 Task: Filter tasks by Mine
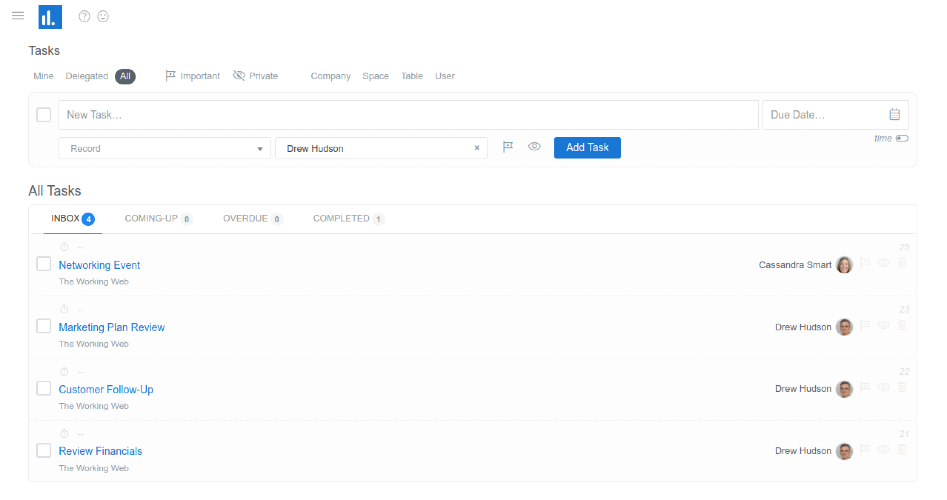[43, 76]
